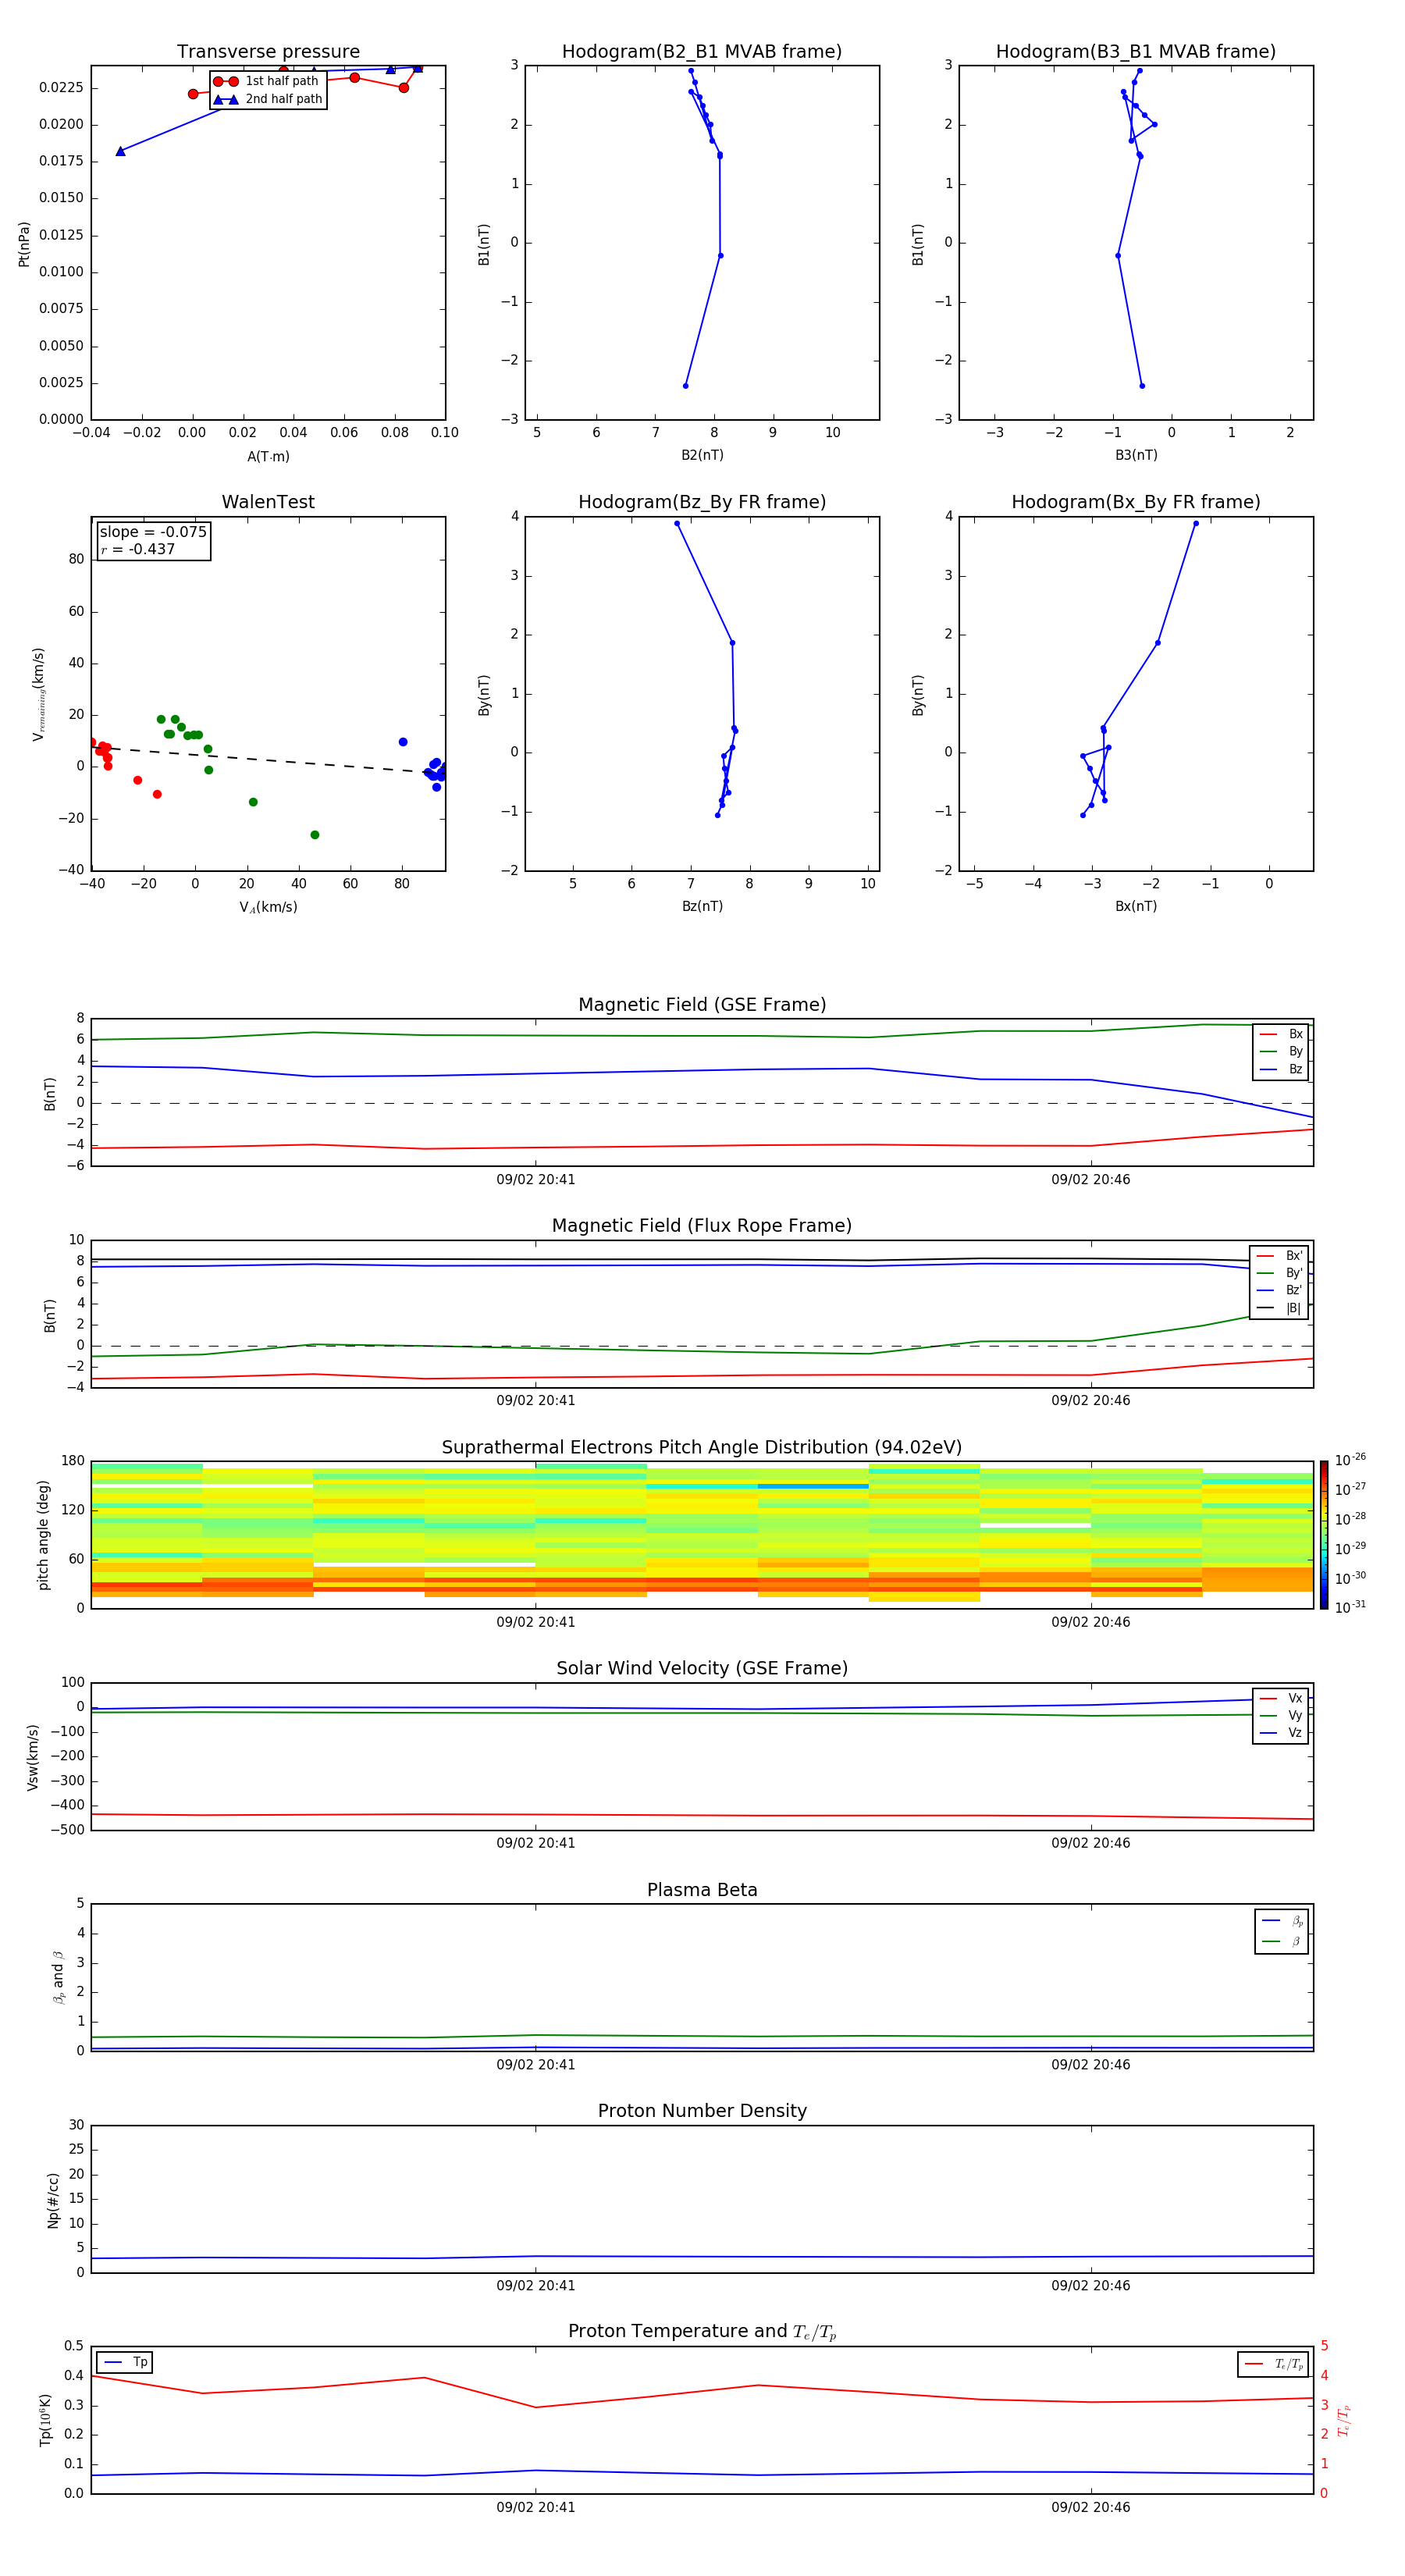Viewport: 1405px width, 2576px height.
Task: Click the "Solar Wind Velocity (GSE Frame)" title
Action: [x=702, y=1668]
